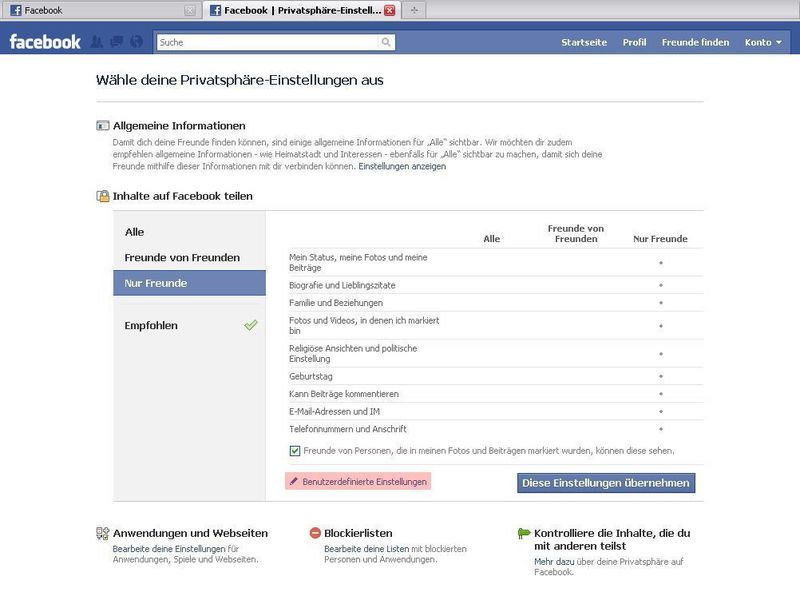Open Bearbeite deine Einstellungen link
This screenshot has height=596, width=800.
tap(169, 549)
